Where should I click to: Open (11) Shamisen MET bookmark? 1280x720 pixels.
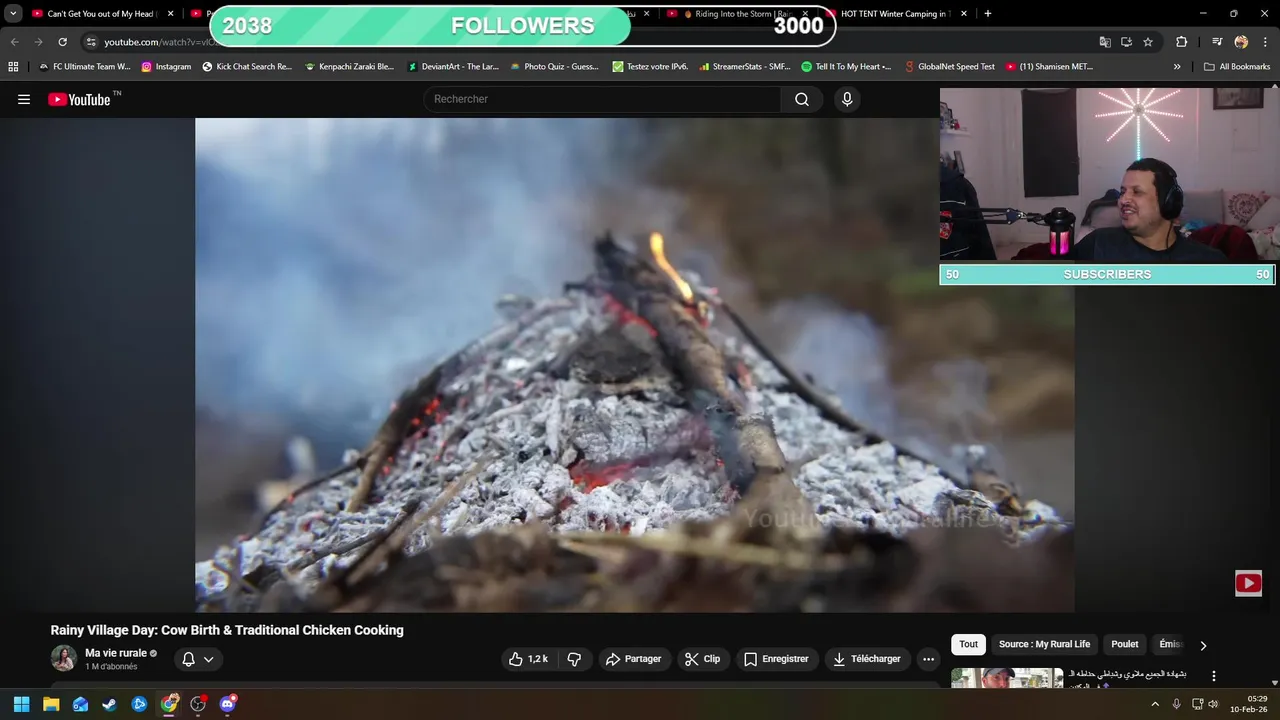click(x=1050, y=67)
